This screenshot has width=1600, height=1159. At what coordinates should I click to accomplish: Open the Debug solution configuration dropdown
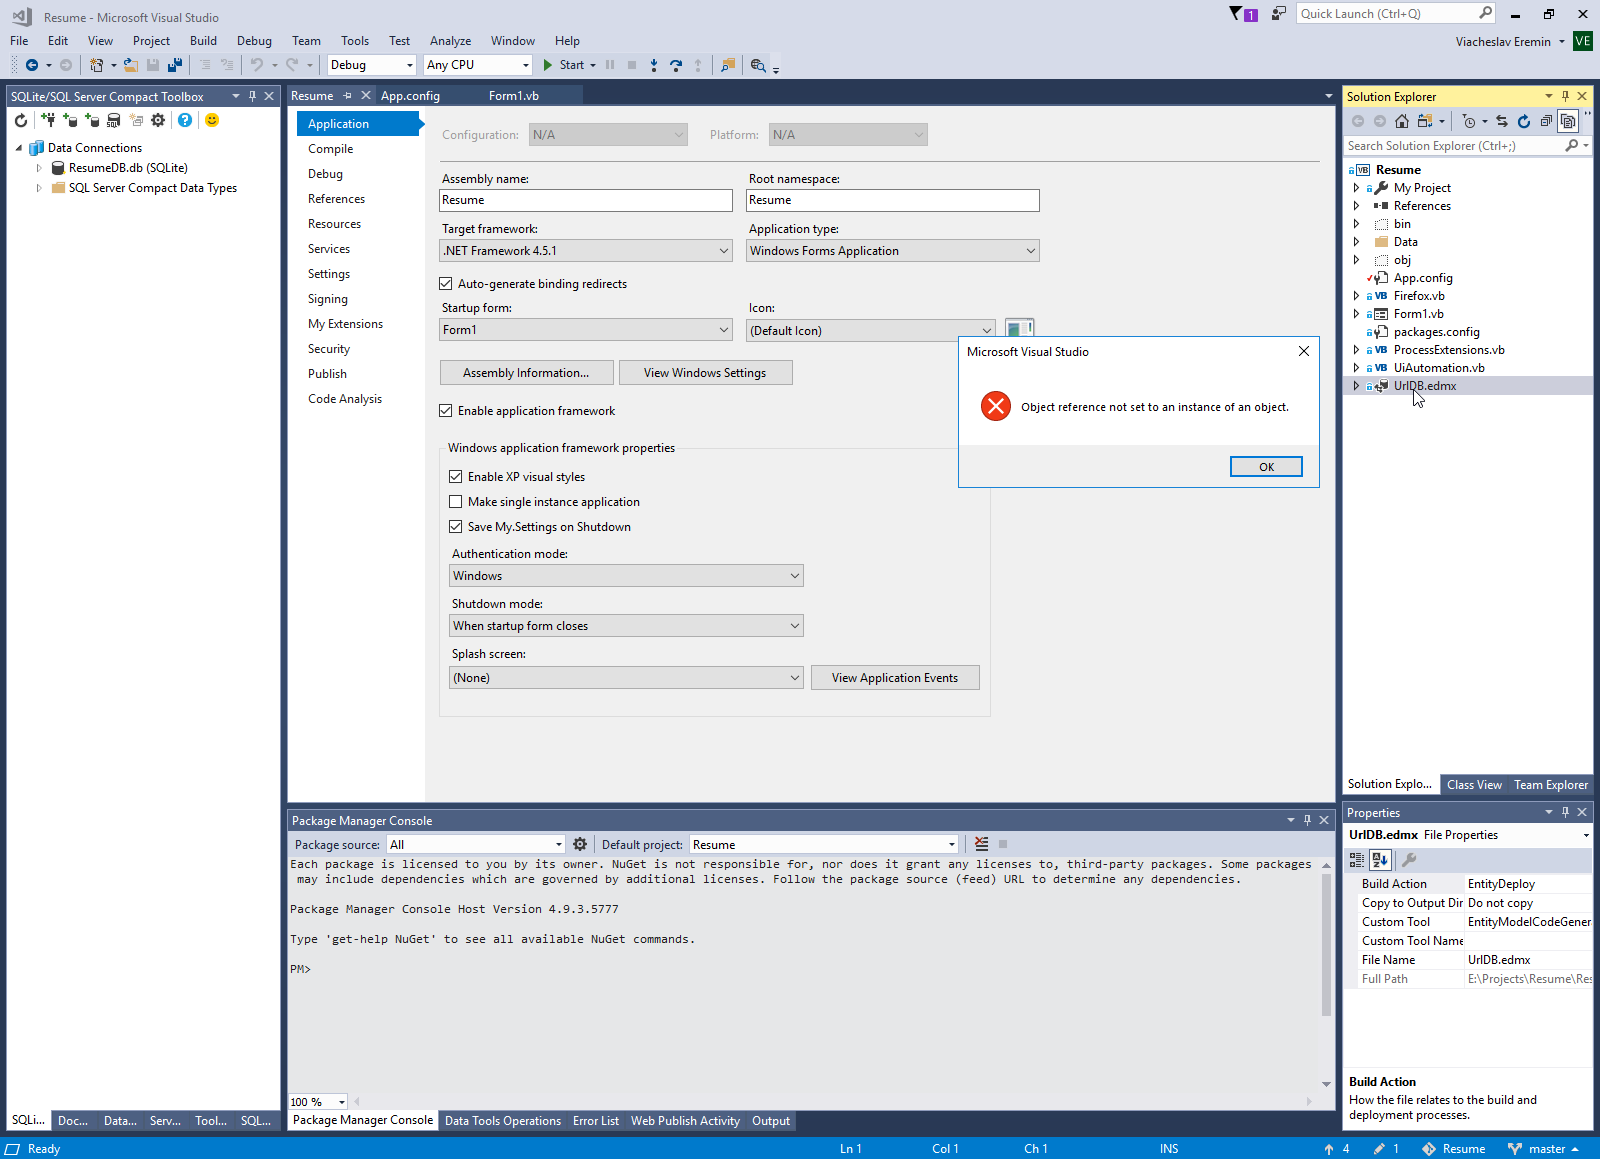pos(372,65)
